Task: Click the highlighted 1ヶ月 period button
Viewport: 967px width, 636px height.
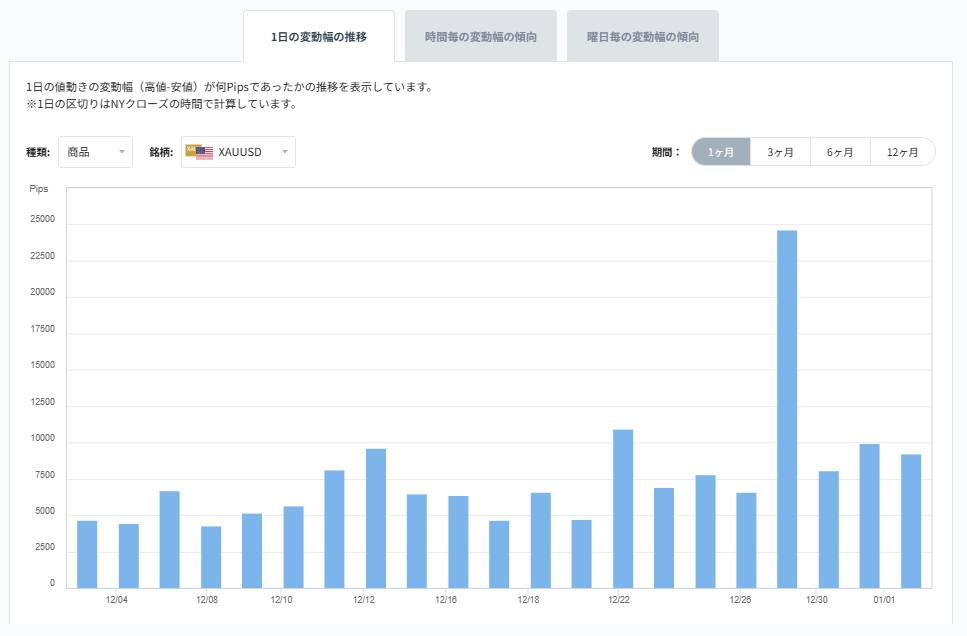Action: pos(720,151)
